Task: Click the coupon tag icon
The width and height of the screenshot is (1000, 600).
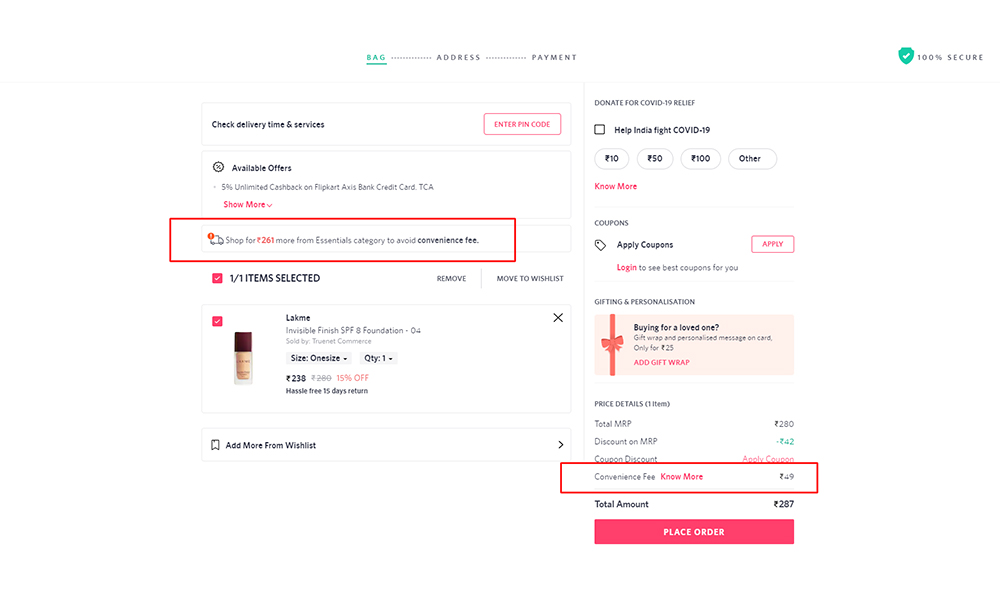Action: coord(600,245)
